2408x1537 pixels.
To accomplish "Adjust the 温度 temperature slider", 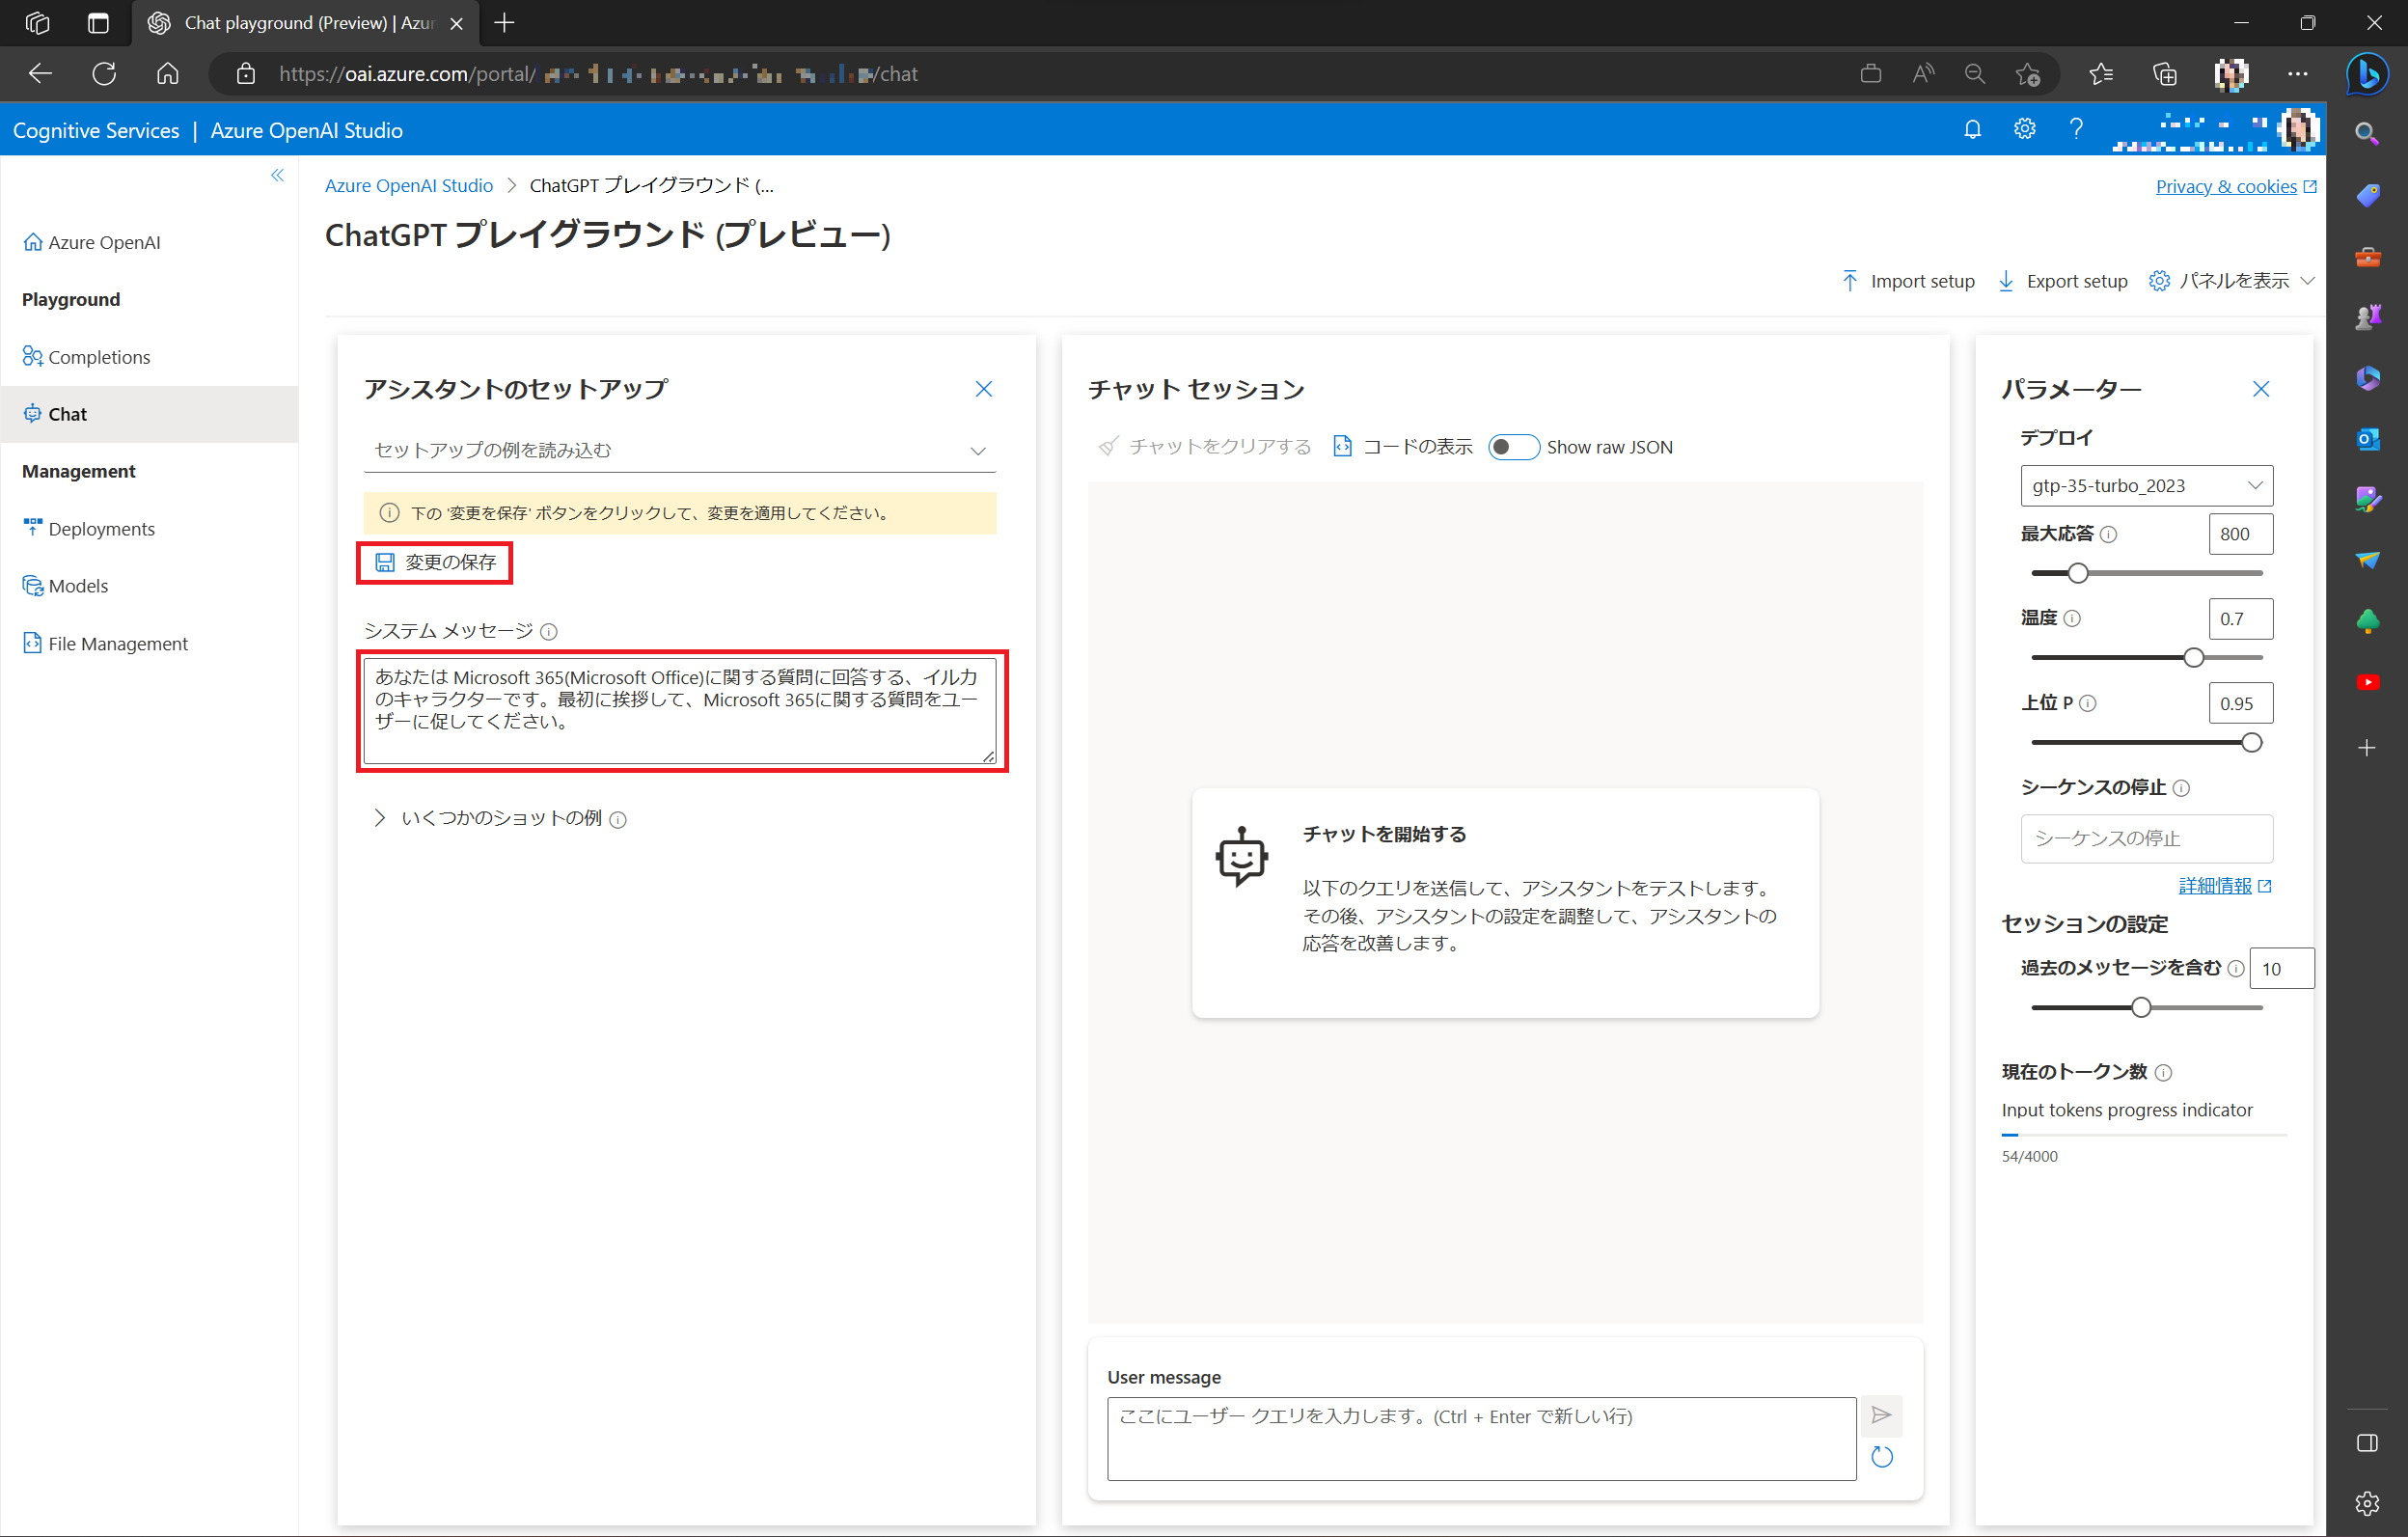I will 2193,657.
